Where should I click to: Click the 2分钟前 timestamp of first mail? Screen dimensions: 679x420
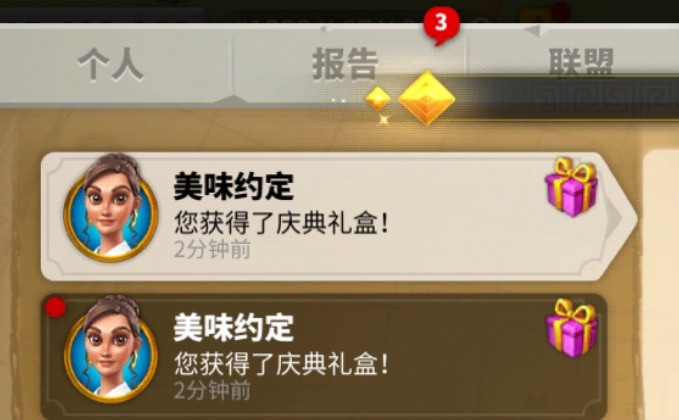(212, 249)
